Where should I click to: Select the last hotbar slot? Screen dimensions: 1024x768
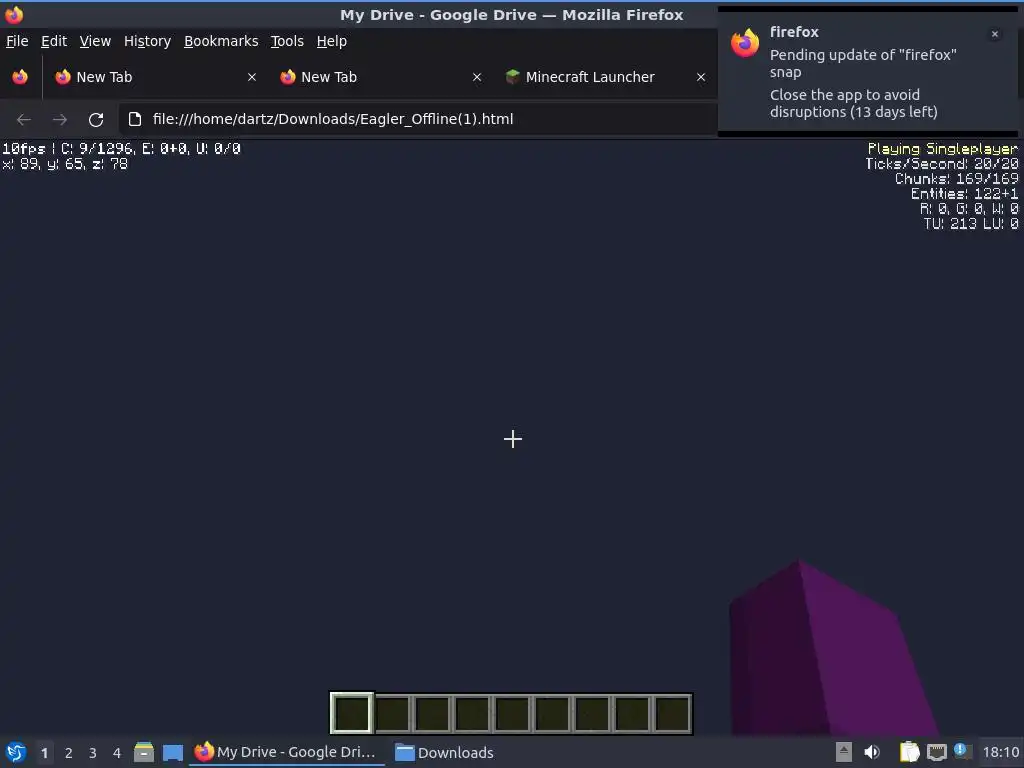672,713
